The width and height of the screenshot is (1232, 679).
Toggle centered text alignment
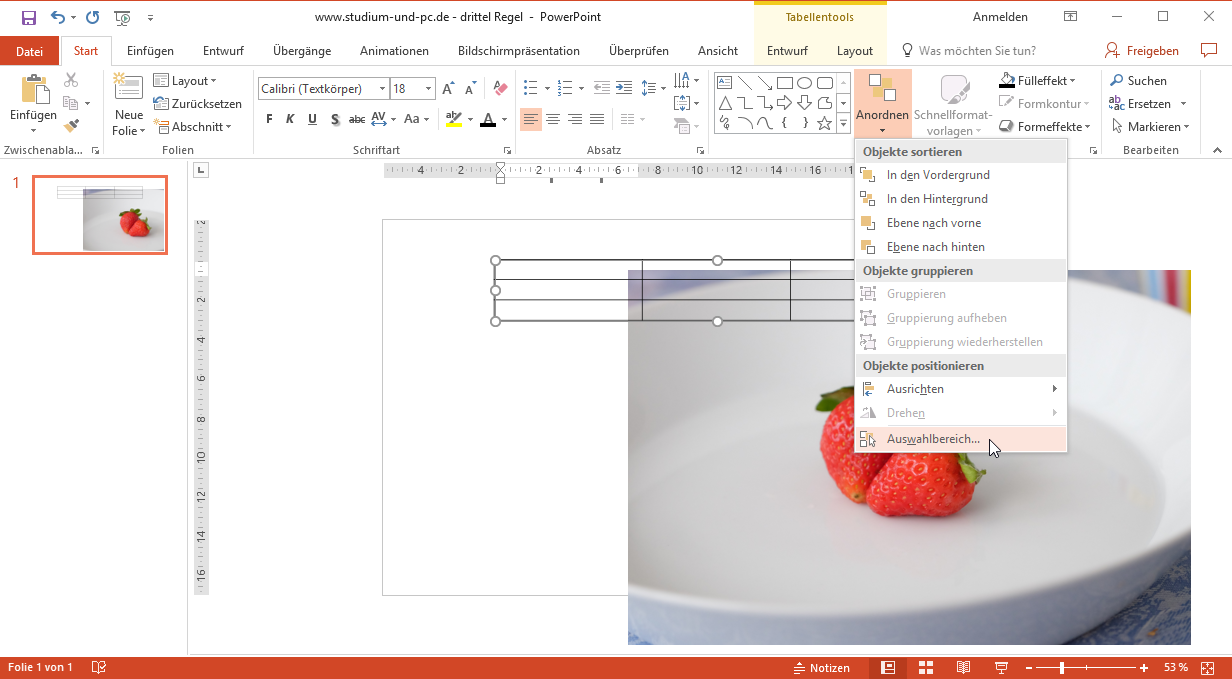pos(553,119)
